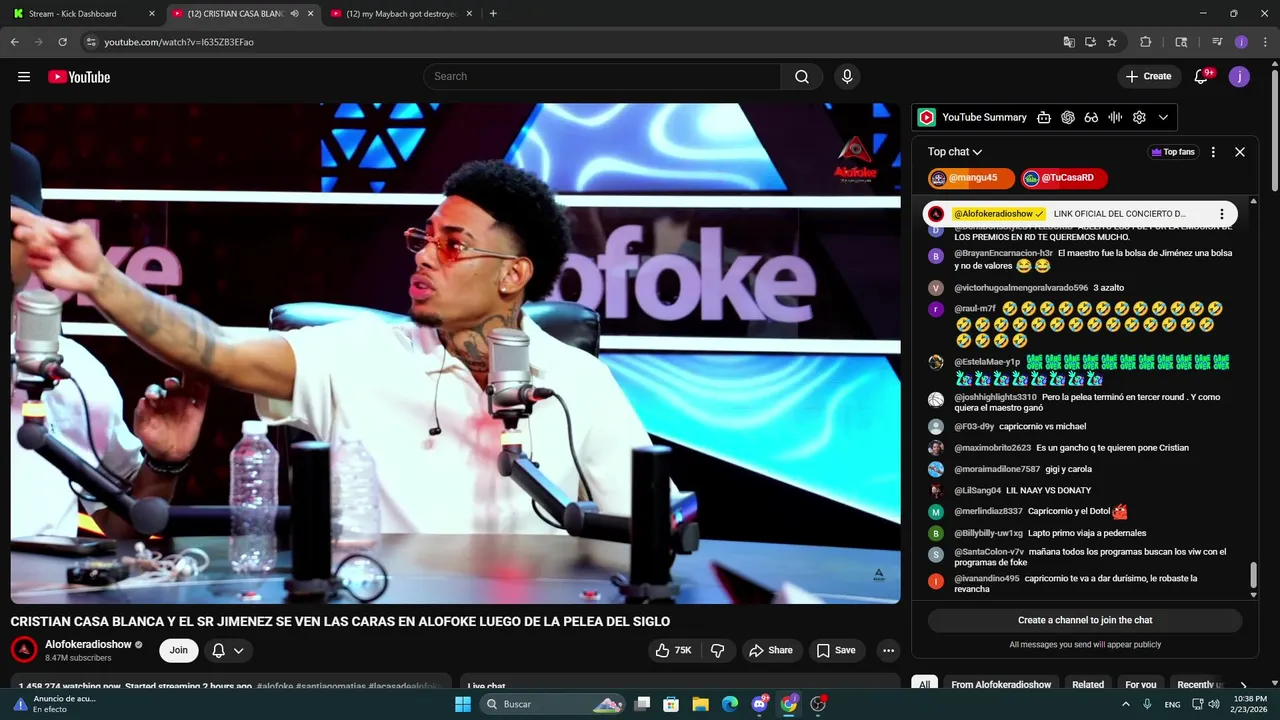Viewport: 1280px width, 720px height.
Task: Click the taskbar Buscar search box
Action: 553,704
